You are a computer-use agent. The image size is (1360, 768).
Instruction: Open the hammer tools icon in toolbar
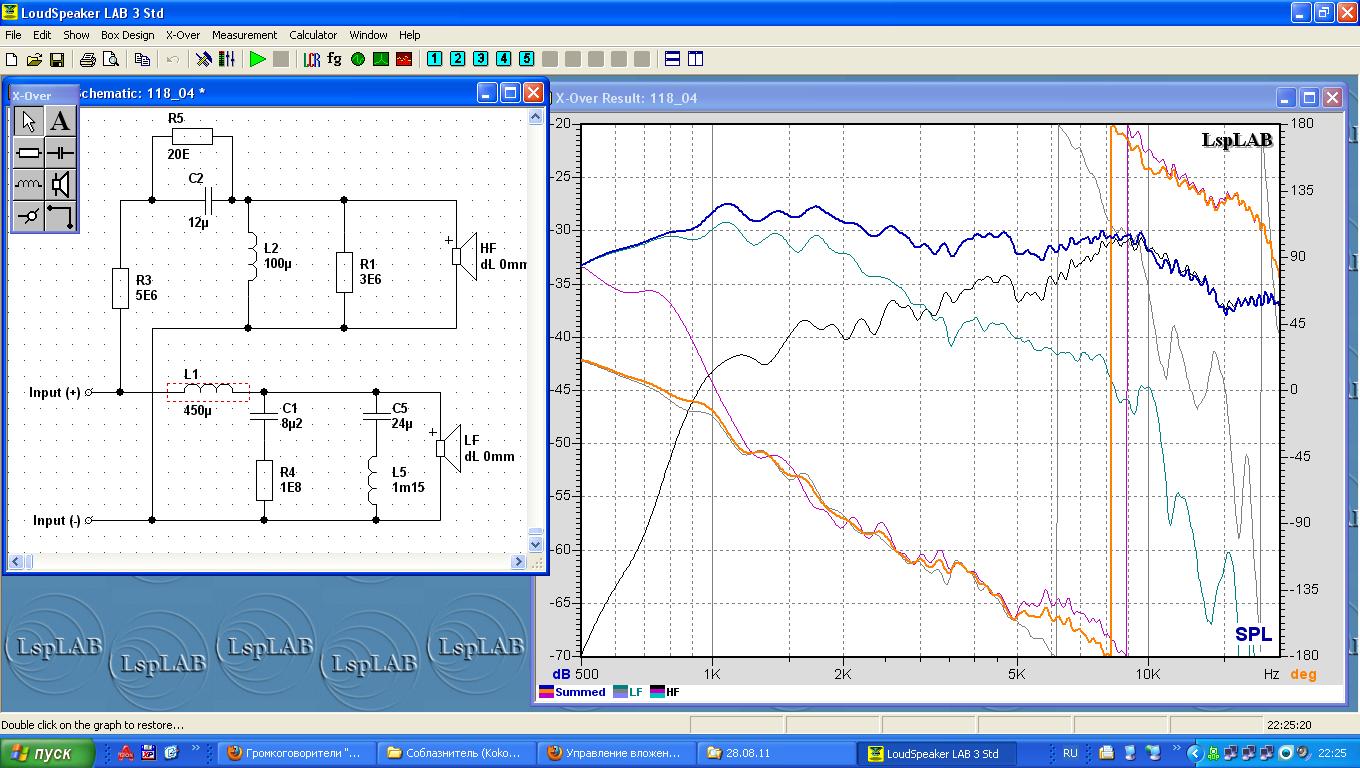pyautogui.click(x=204, y=59)
